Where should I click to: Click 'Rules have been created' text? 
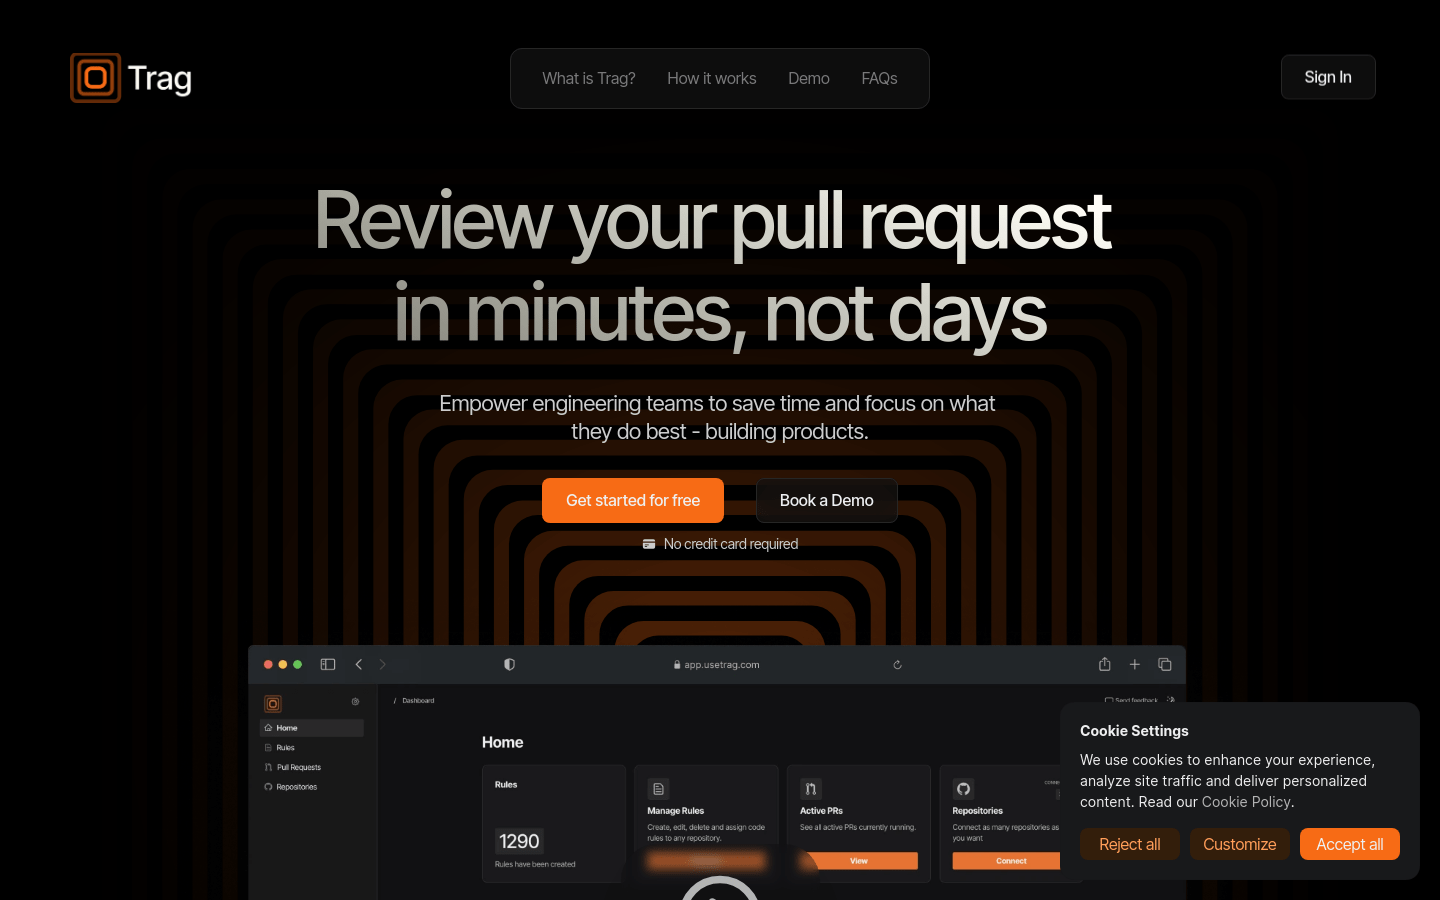535,865
